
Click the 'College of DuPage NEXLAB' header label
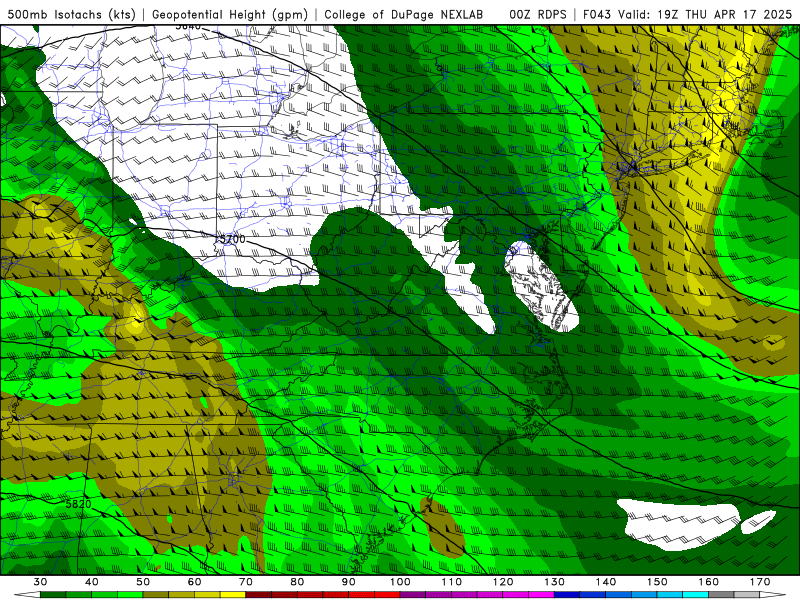(x=403, y=14)
